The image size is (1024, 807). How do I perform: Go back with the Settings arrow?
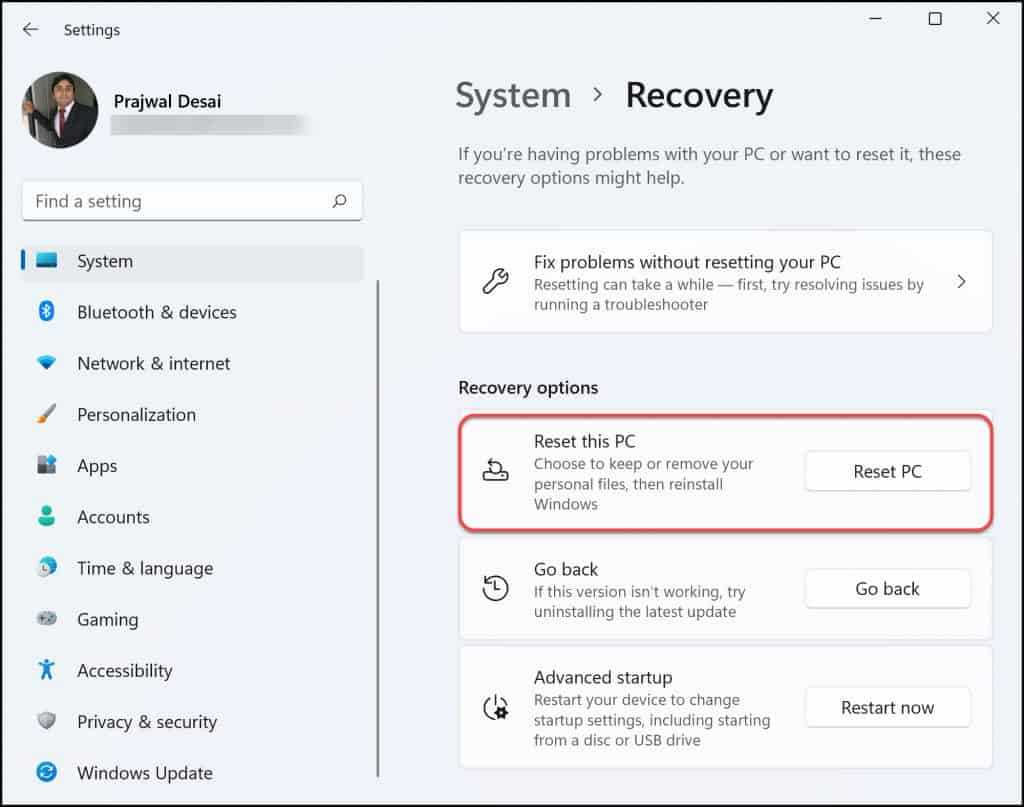tap(30, 29)
